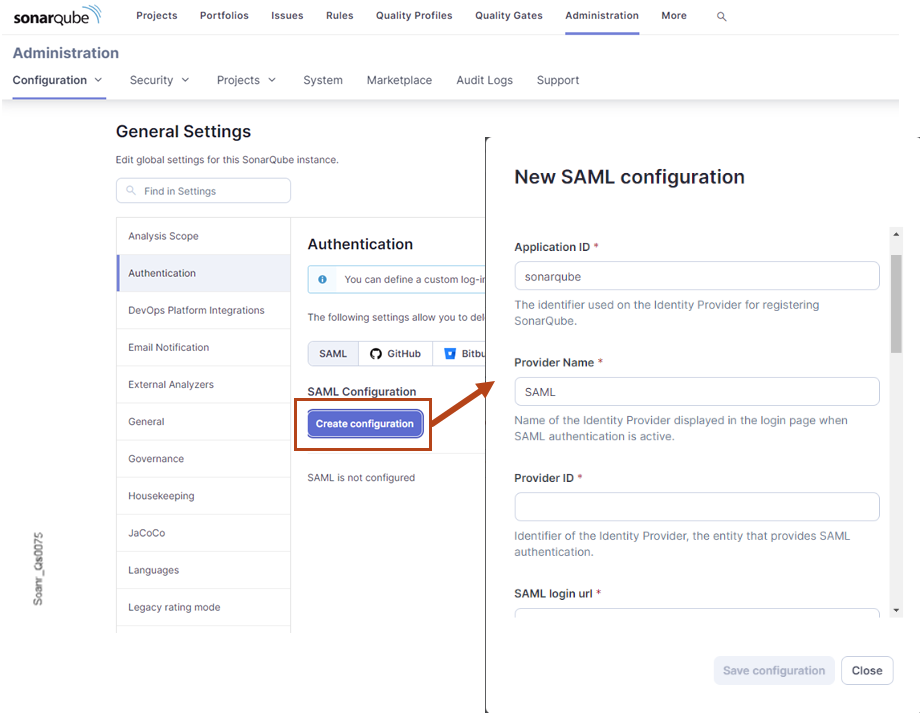The width and height of the screenshot is (920, 713).
Task: Click the Bitbucket bucket icon
Action: coord(450,353)
